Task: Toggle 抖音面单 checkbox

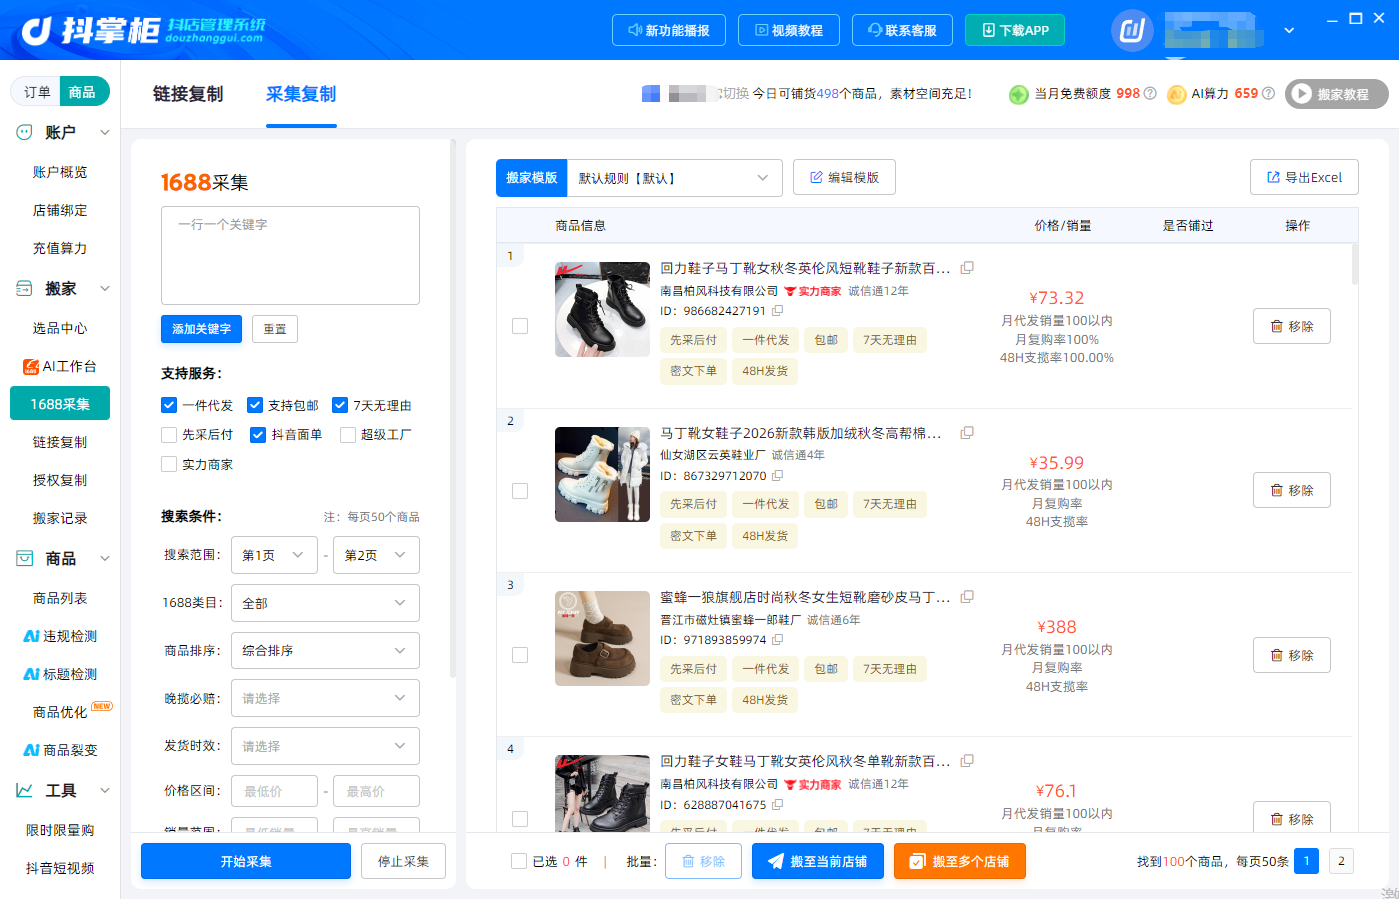Action: point(258,435)
